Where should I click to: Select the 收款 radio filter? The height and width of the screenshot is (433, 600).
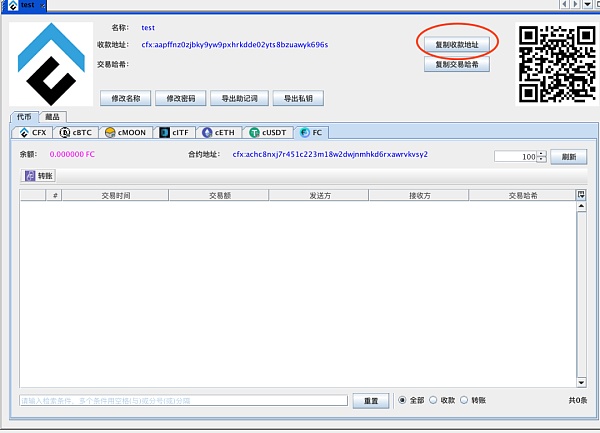434,400
